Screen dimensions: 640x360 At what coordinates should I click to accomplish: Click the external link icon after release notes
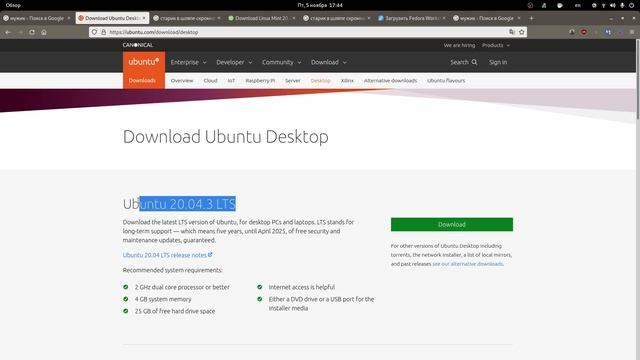tap(210, 254)
